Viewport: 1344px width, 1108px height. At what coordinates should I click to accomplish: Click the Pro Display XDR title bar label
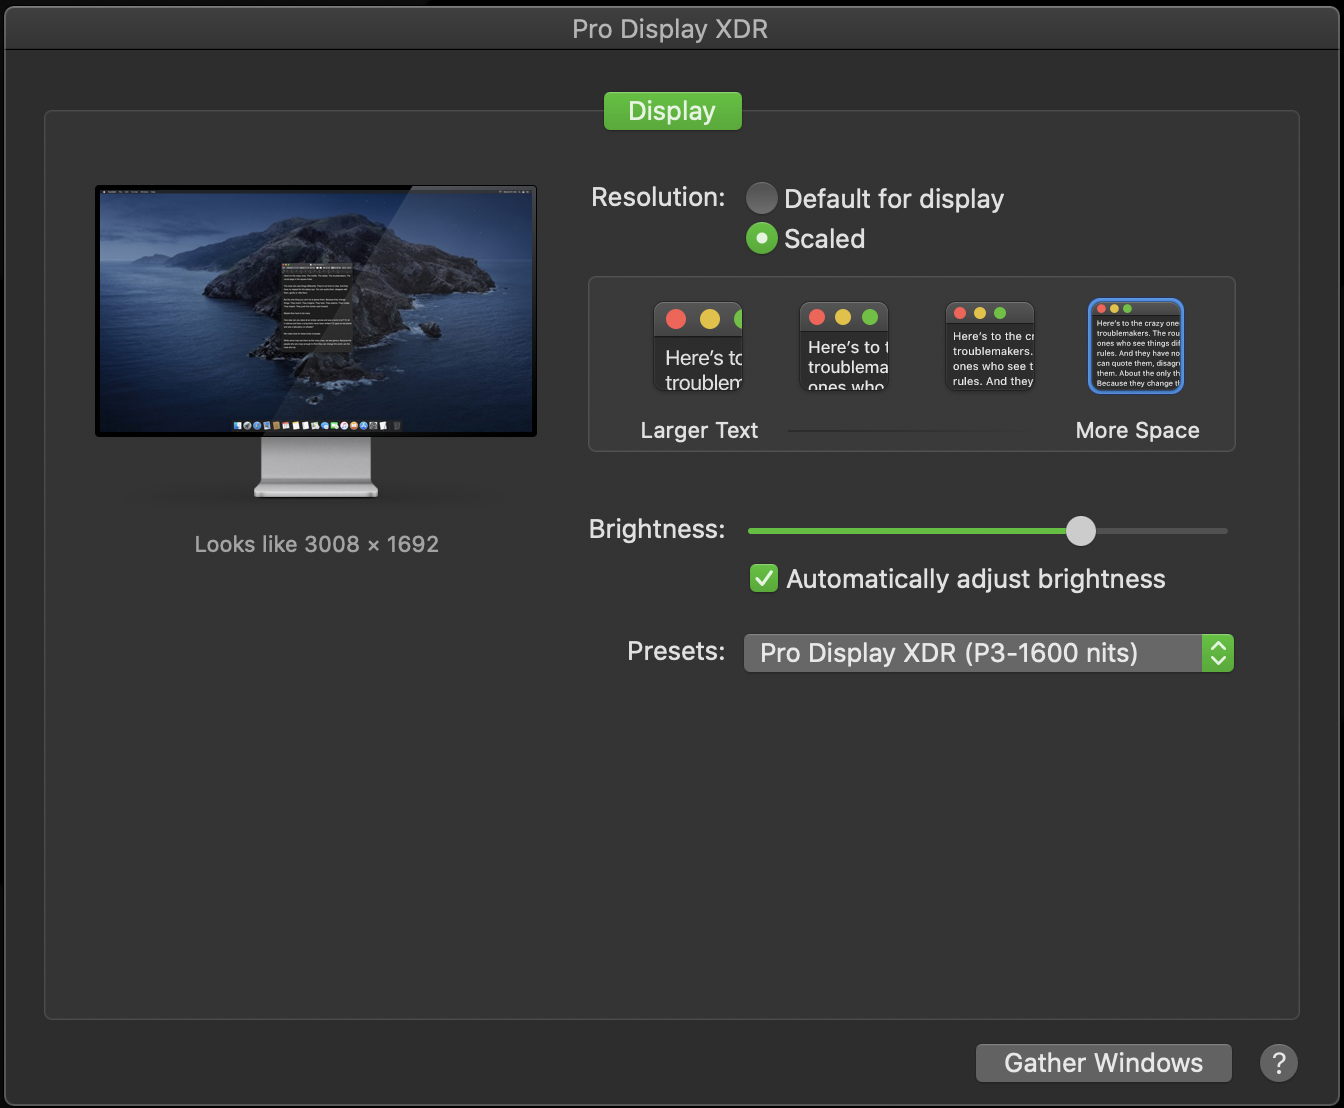[x=670, y=28]
